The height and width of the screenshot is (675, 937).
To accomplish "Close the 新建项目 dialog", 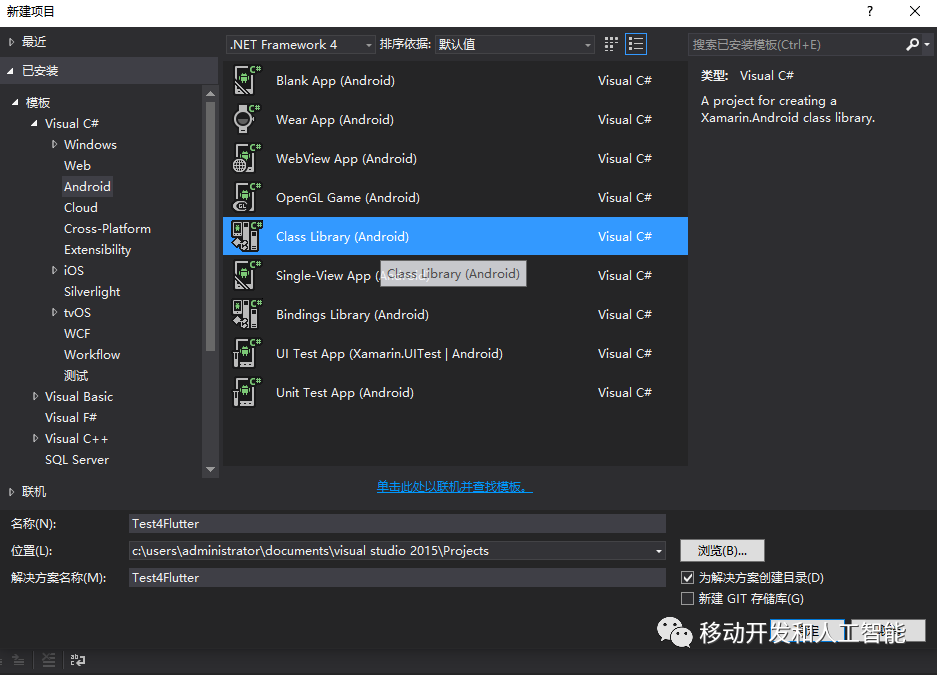I will pos(915,11).
